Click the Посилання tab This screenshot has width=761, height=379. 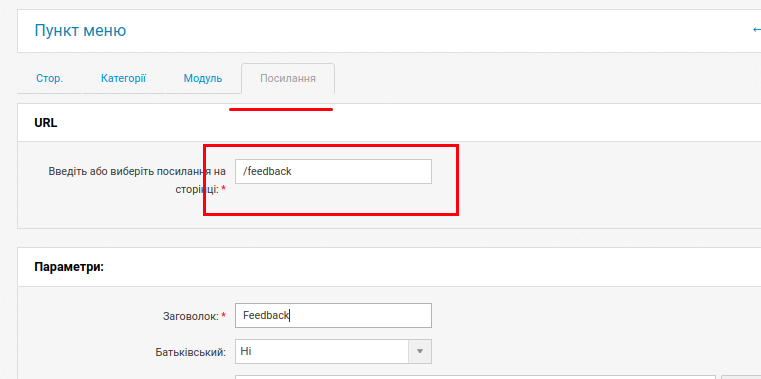[288, 79]
